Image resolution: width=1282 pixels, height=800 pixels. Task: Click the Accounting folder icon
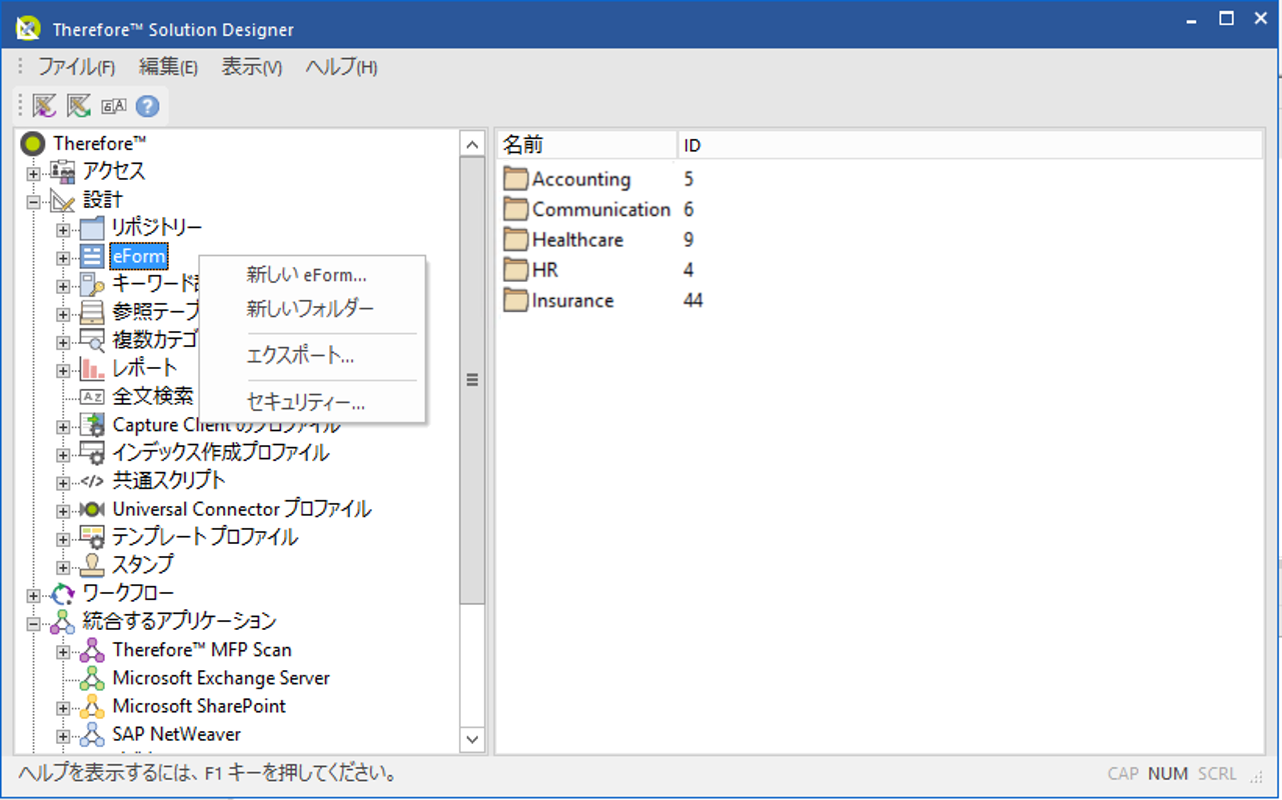515,180
